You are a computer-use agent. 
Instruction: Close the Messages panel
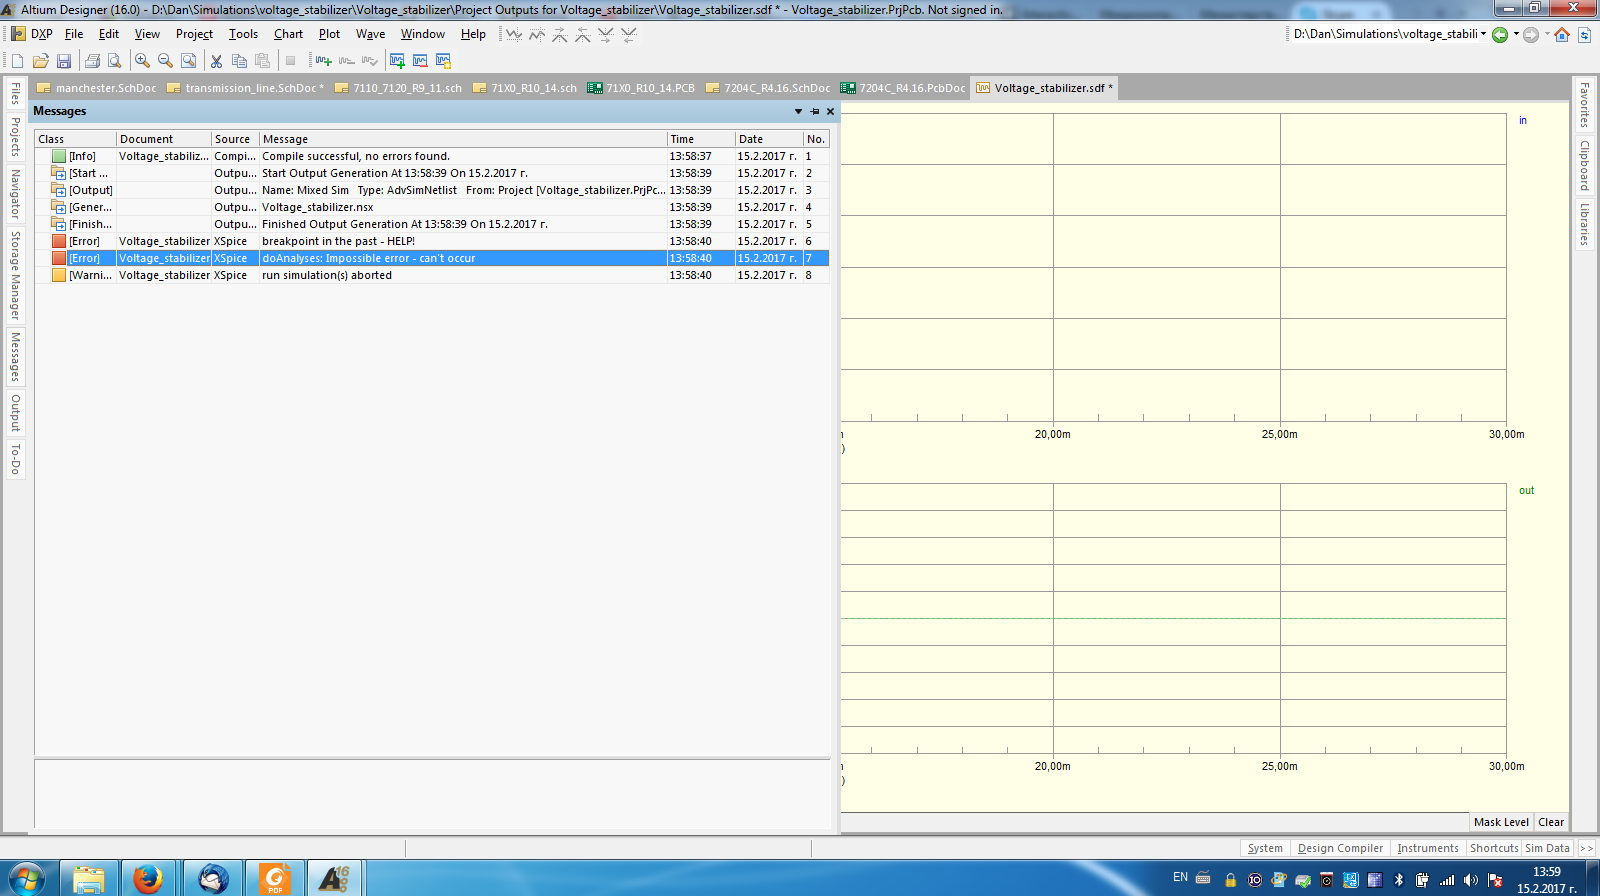[x=830, y=112]
